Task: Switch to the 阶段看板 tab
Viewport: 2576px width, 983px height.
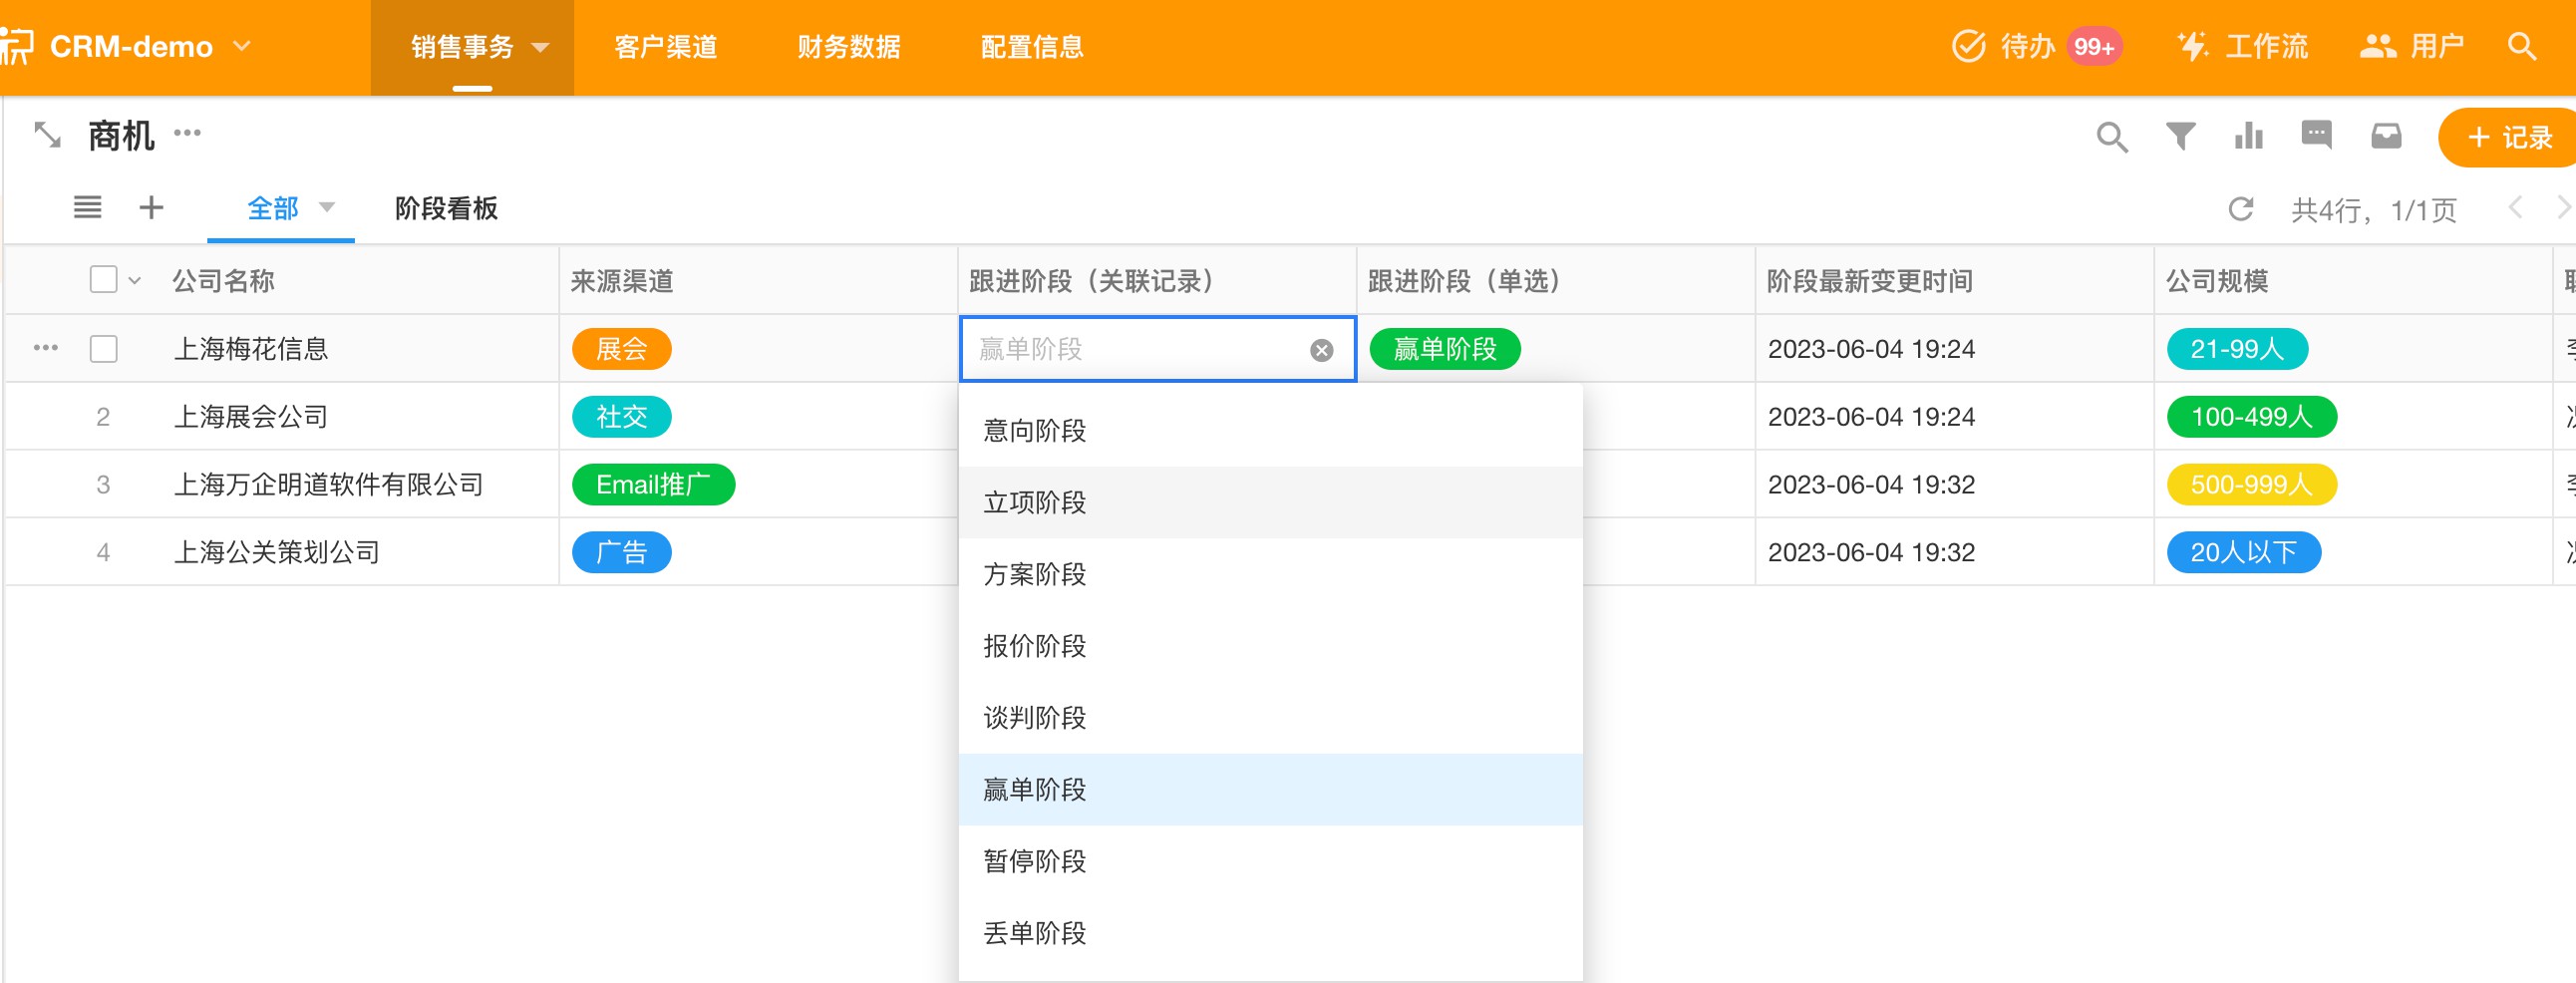Action: [446, 208]
